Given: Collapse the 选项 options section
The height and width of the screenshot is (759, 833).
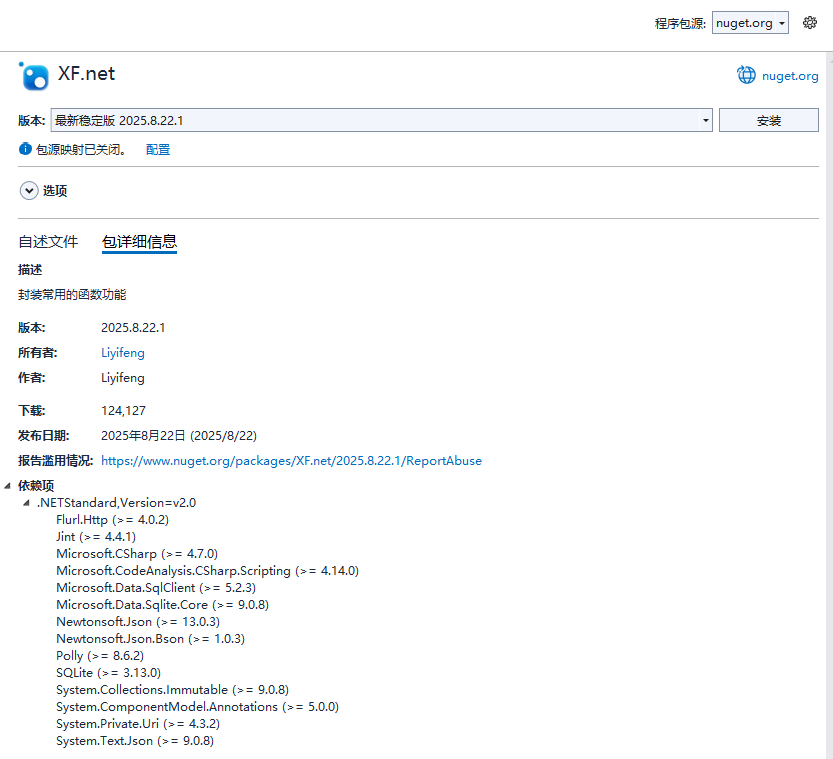Looking at the screenshot, I should tap(29, 190).
